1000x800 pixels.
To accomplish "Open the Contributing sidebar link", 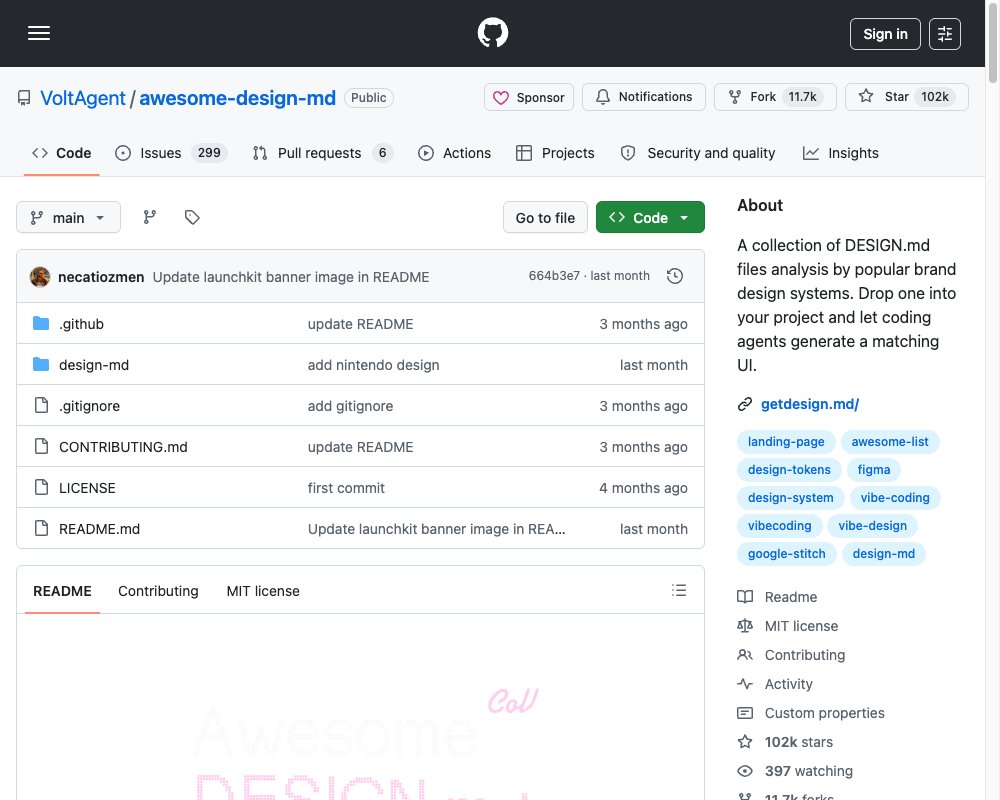I will tap(805, 655).
